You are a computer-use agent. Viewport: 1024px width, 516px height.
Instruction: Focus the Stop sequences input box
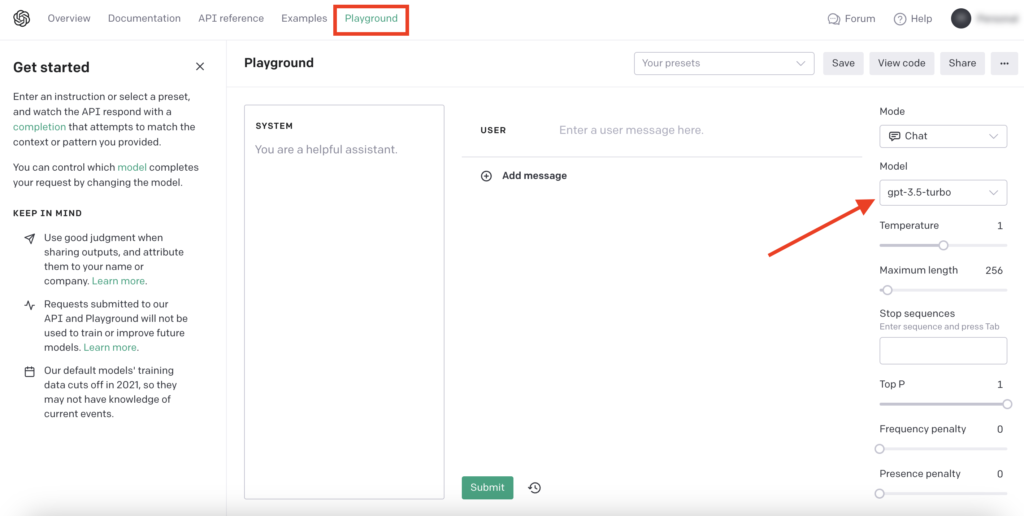point(943,351)
